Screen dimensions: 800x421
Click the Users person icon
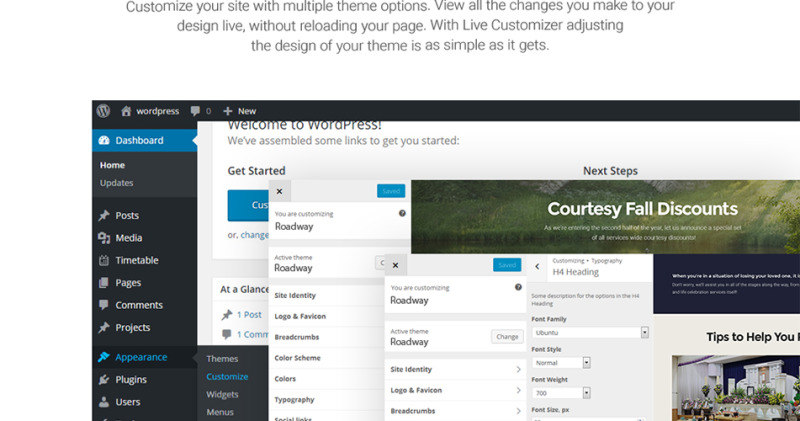click(104, 402)
